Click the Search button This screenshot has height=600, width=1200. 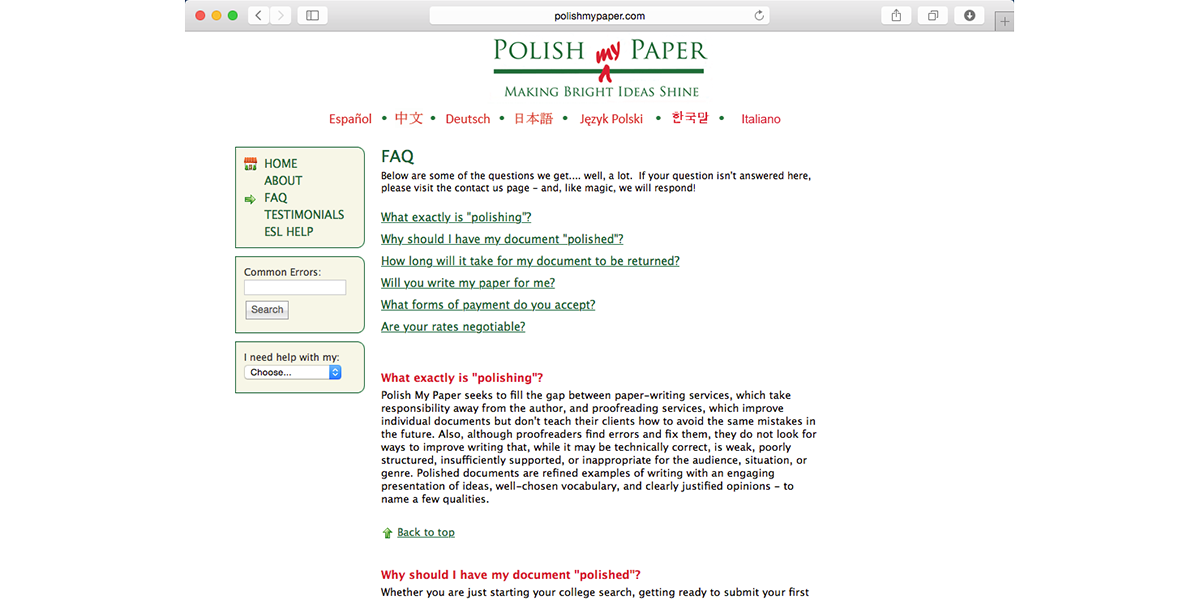pos(267,310)
